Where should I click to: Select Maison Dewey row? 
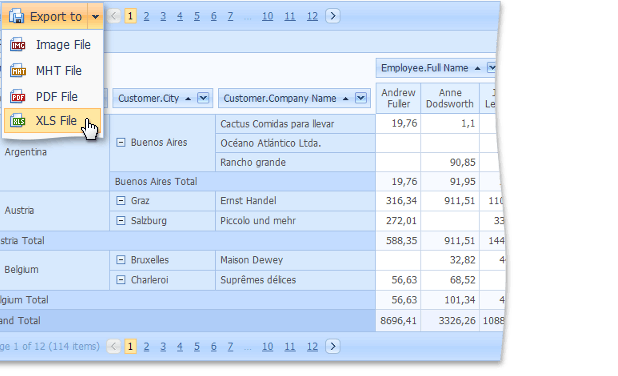(295, 260)
